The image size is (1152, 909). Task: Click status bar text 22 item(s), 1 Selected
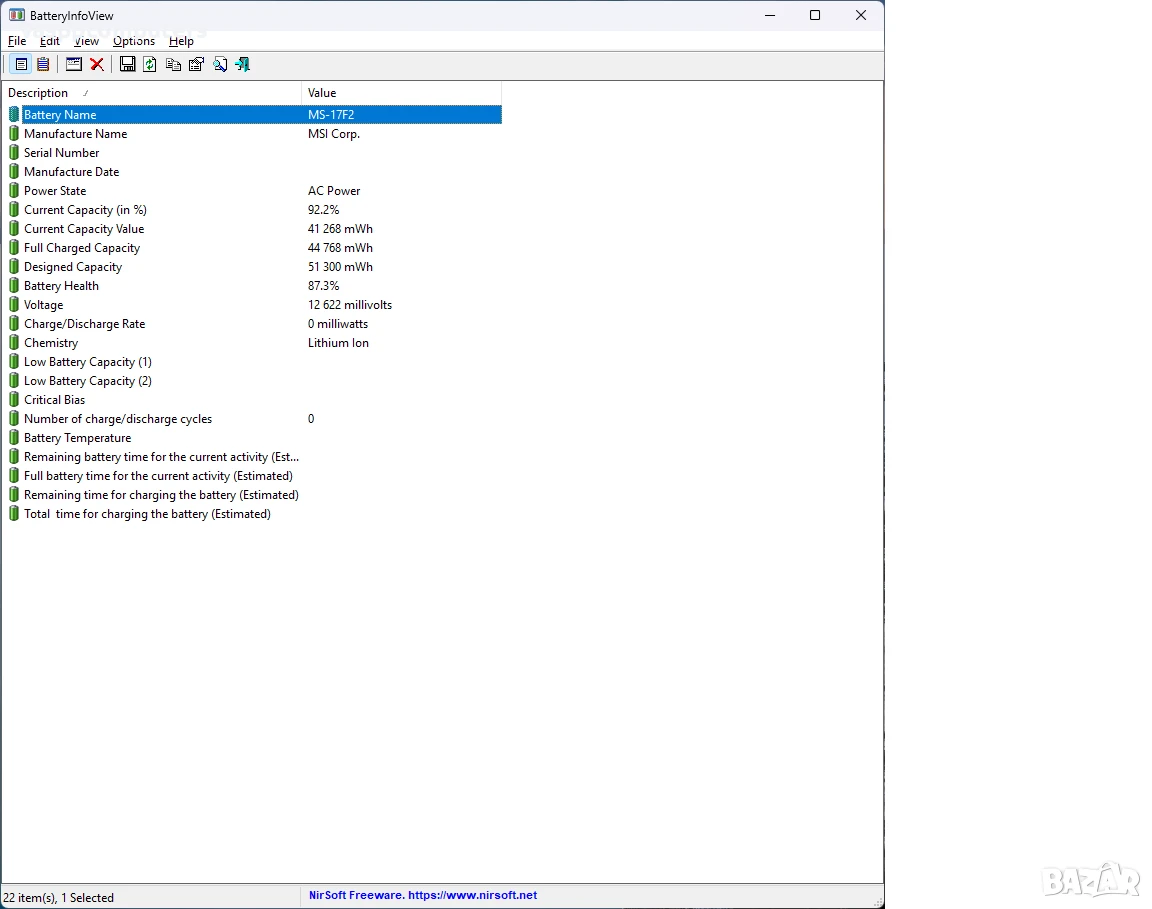click(x=59, y=898)
